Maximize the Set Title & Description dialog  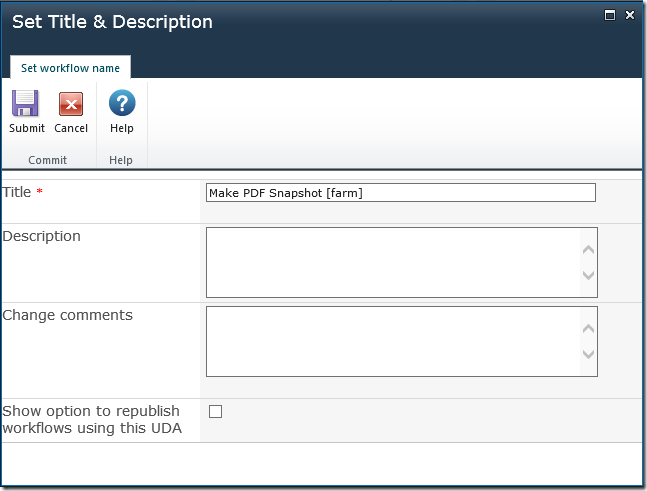(609, 15)
